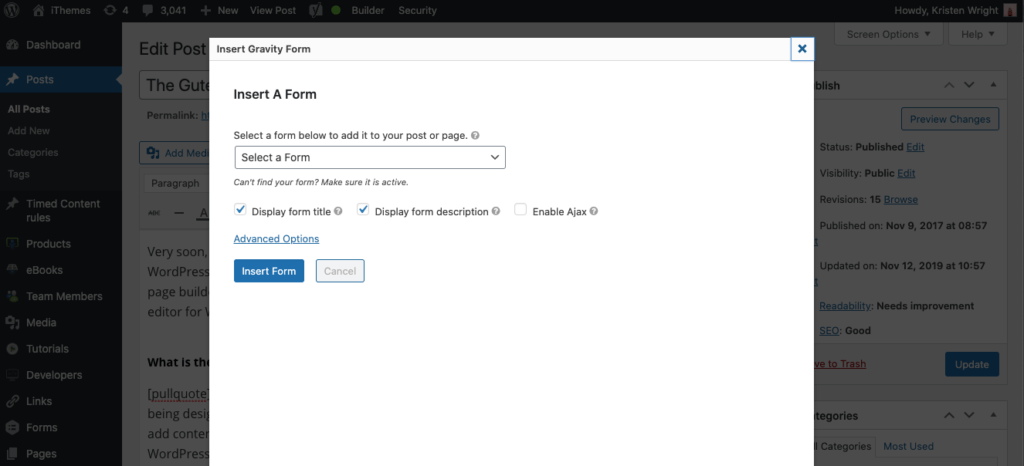Click help icon beside select-form instruction
The height and width of the screenshot is (466, 1024).
[475, 136]
